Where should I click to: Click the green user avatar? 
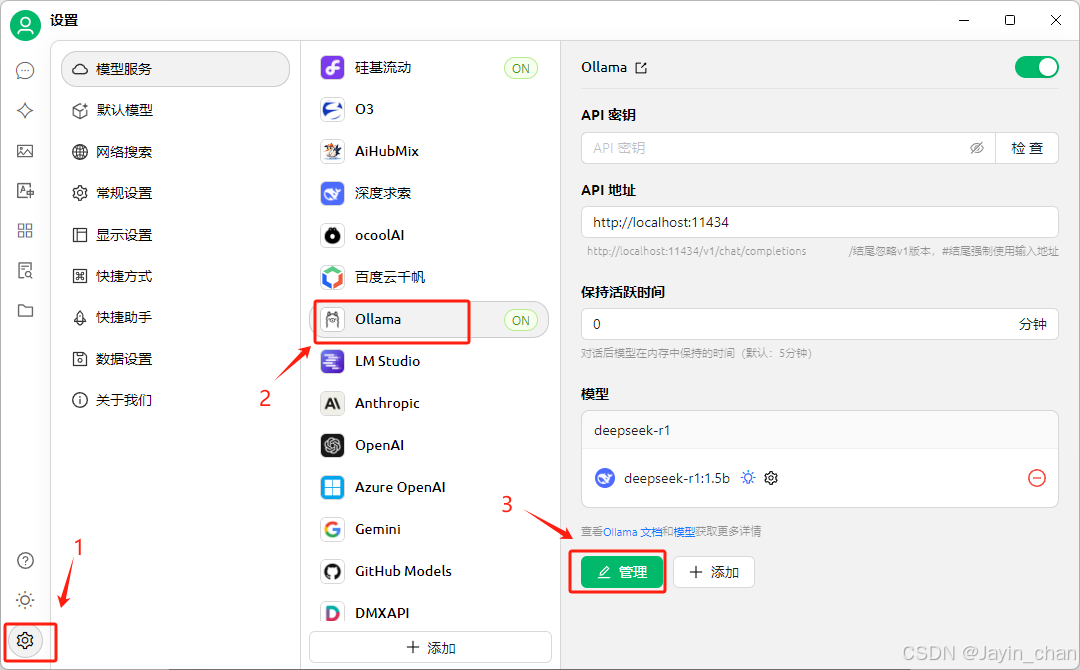(25, 25)
